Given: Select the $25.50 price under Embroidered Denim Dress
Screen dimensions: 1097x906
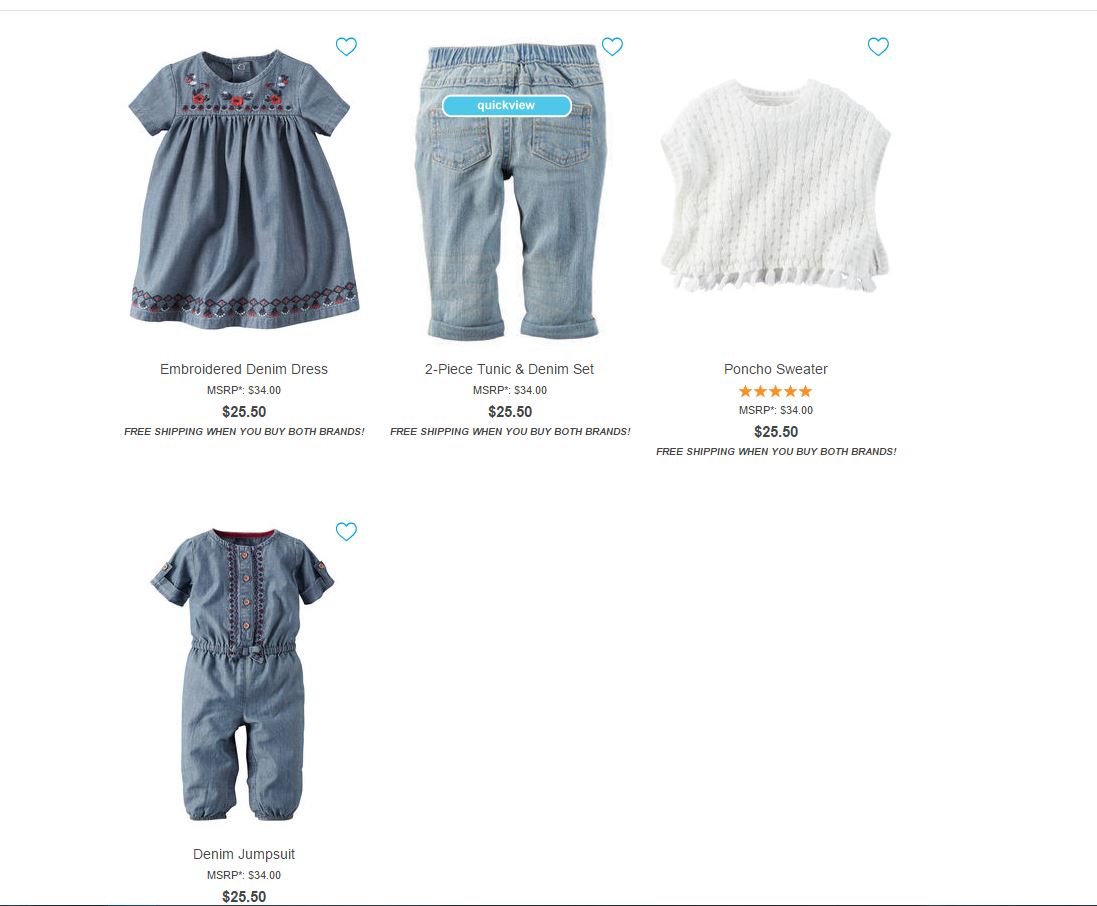Looking at the screenshot, I should [x=244, y=411].
